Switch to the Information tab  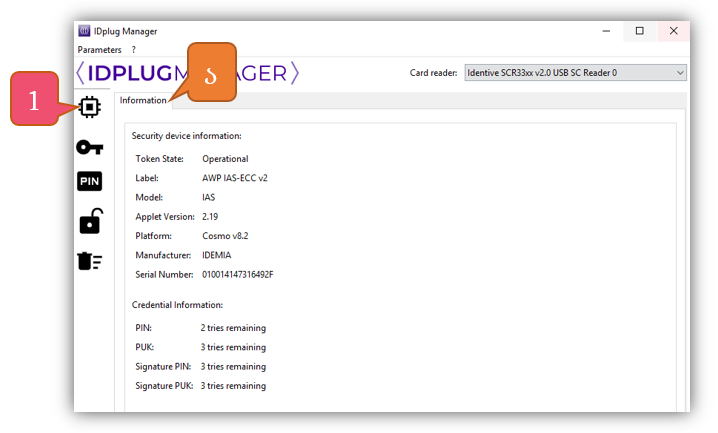click(143, 100)
